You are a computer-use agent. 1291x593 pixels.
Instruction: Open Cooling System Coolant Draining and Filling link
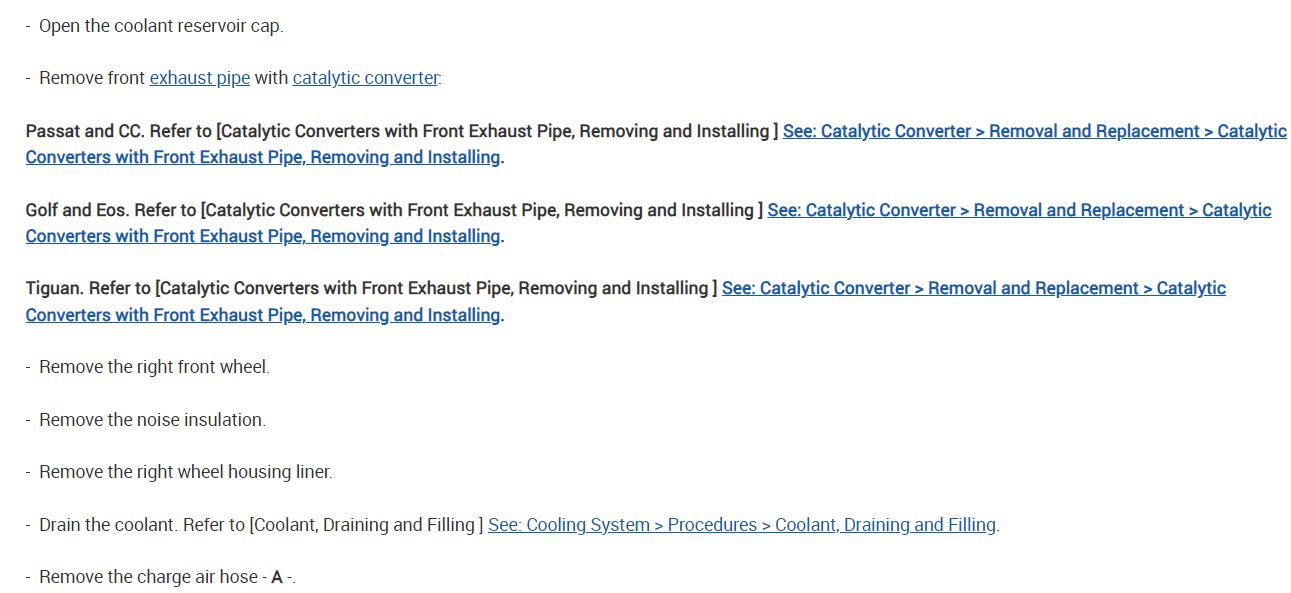click(741, 524)
